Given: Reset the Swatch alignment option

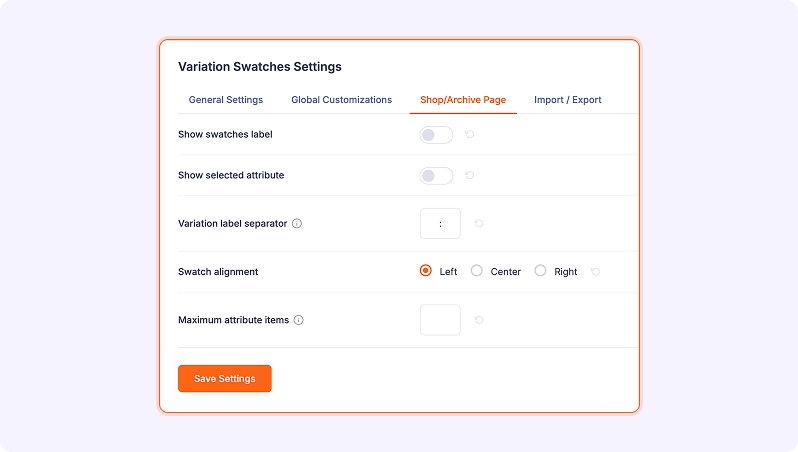Looking at the screenshot, I should point(595,272).
